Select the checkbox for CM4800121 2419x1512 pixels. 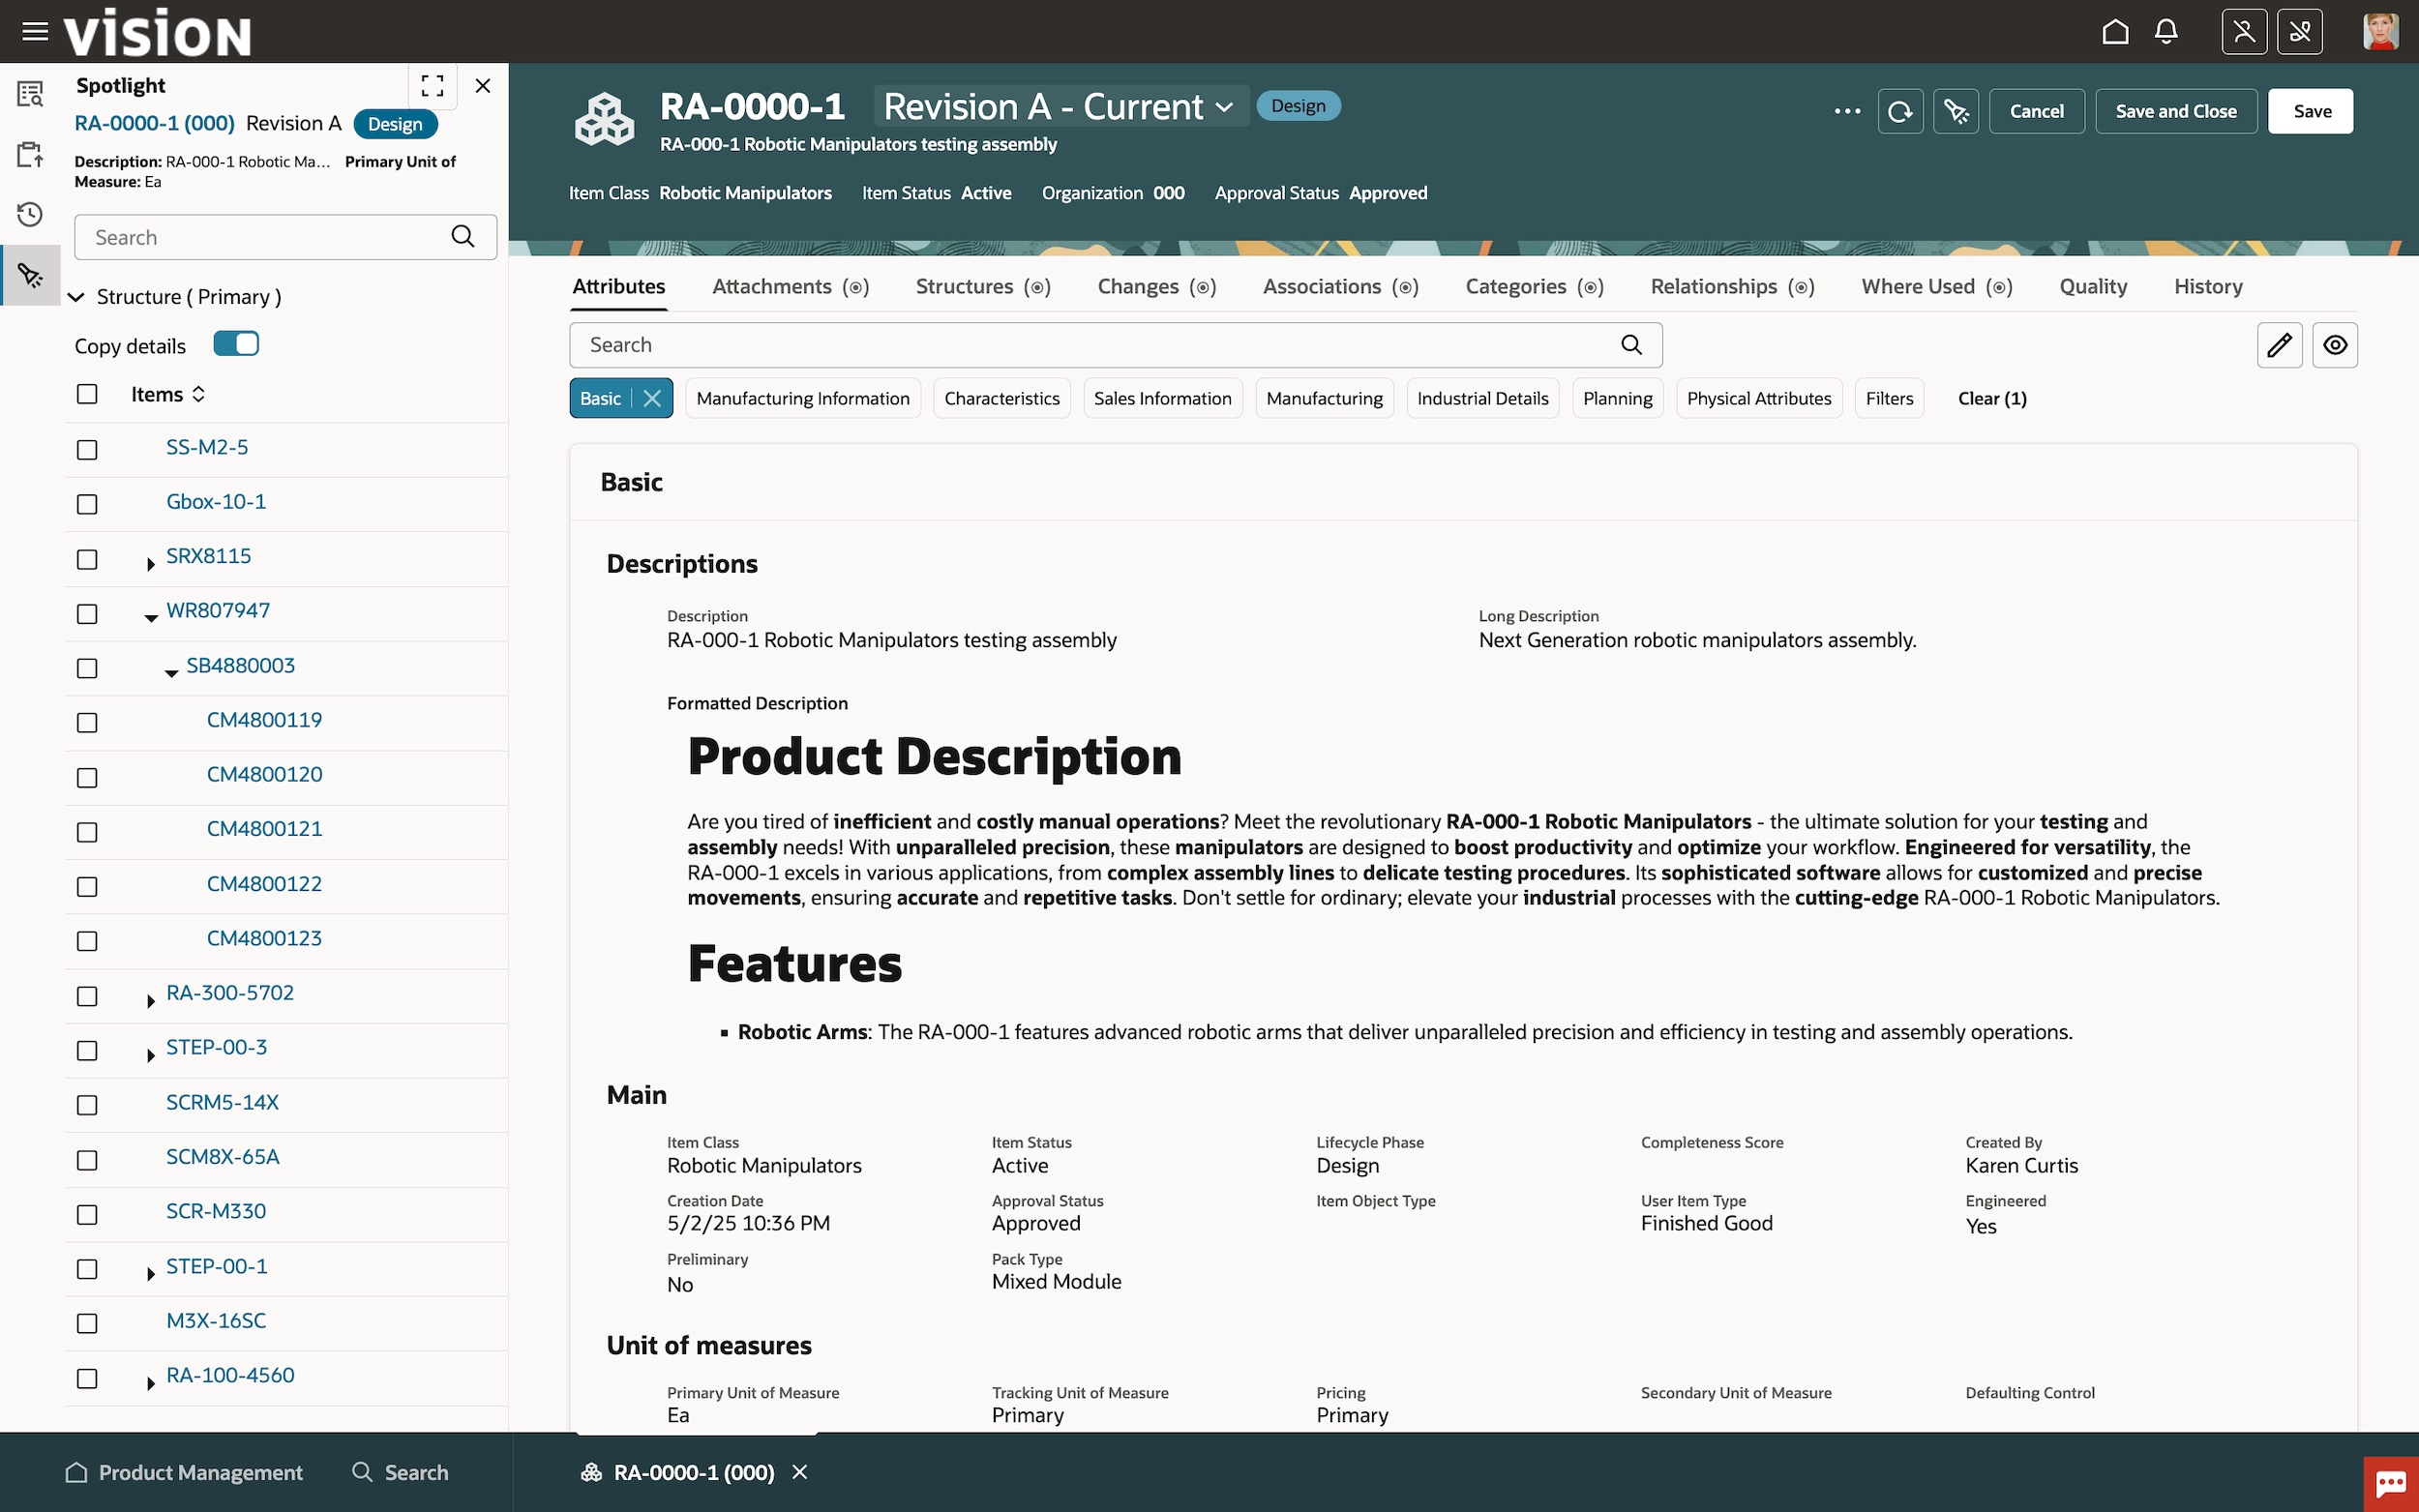click(87, 831)
